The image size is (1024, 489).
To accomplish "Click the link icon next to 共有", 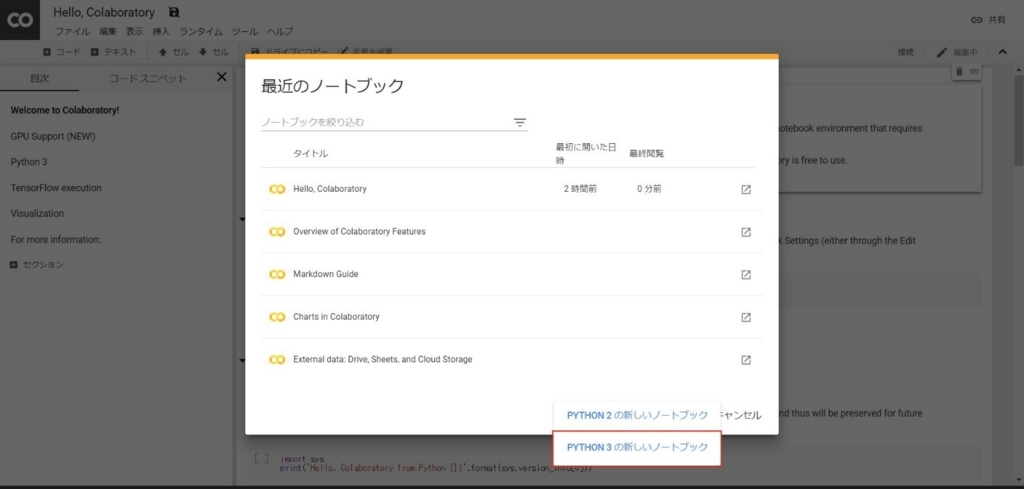I will (x=976, y=20).
